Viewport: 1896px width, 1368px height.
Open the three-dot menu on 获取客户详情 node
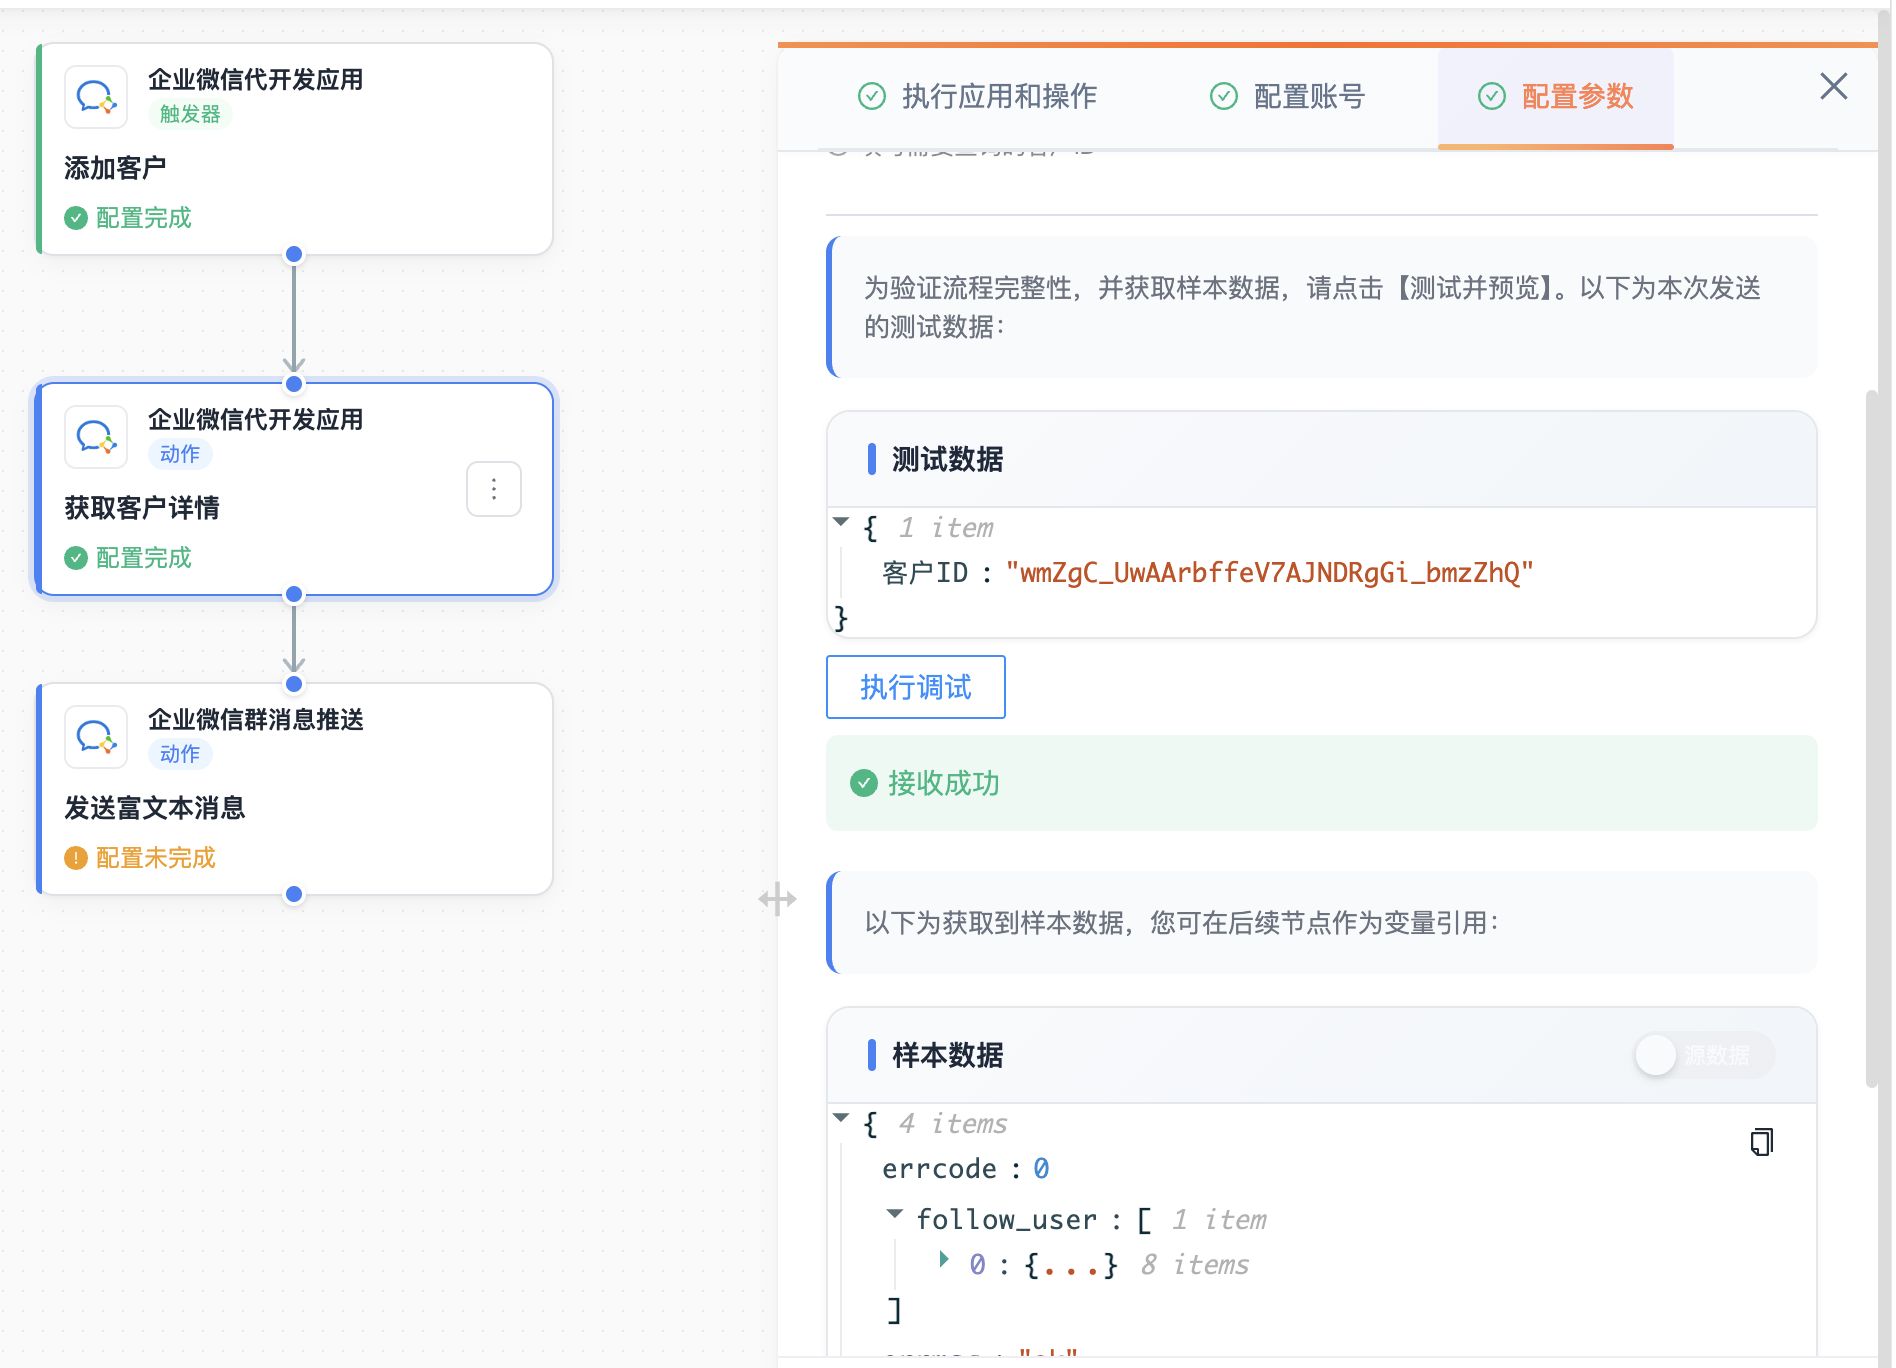tap(494, 489)
